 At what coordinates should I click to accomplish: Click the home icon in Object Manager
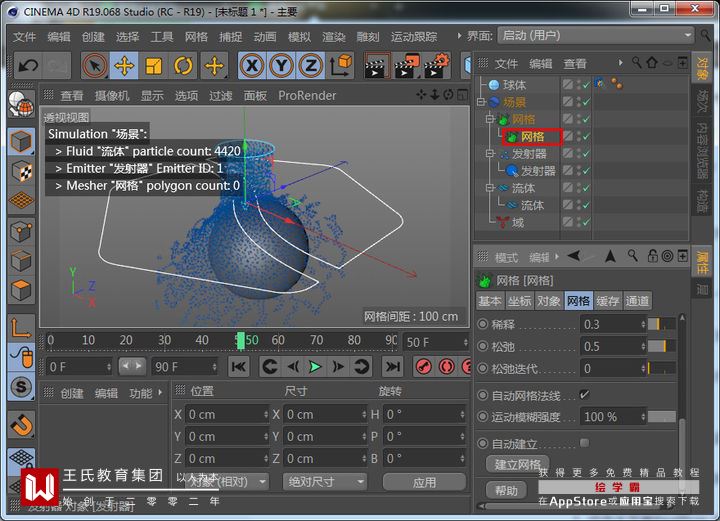pyautogui.click(x=652, y=62)
